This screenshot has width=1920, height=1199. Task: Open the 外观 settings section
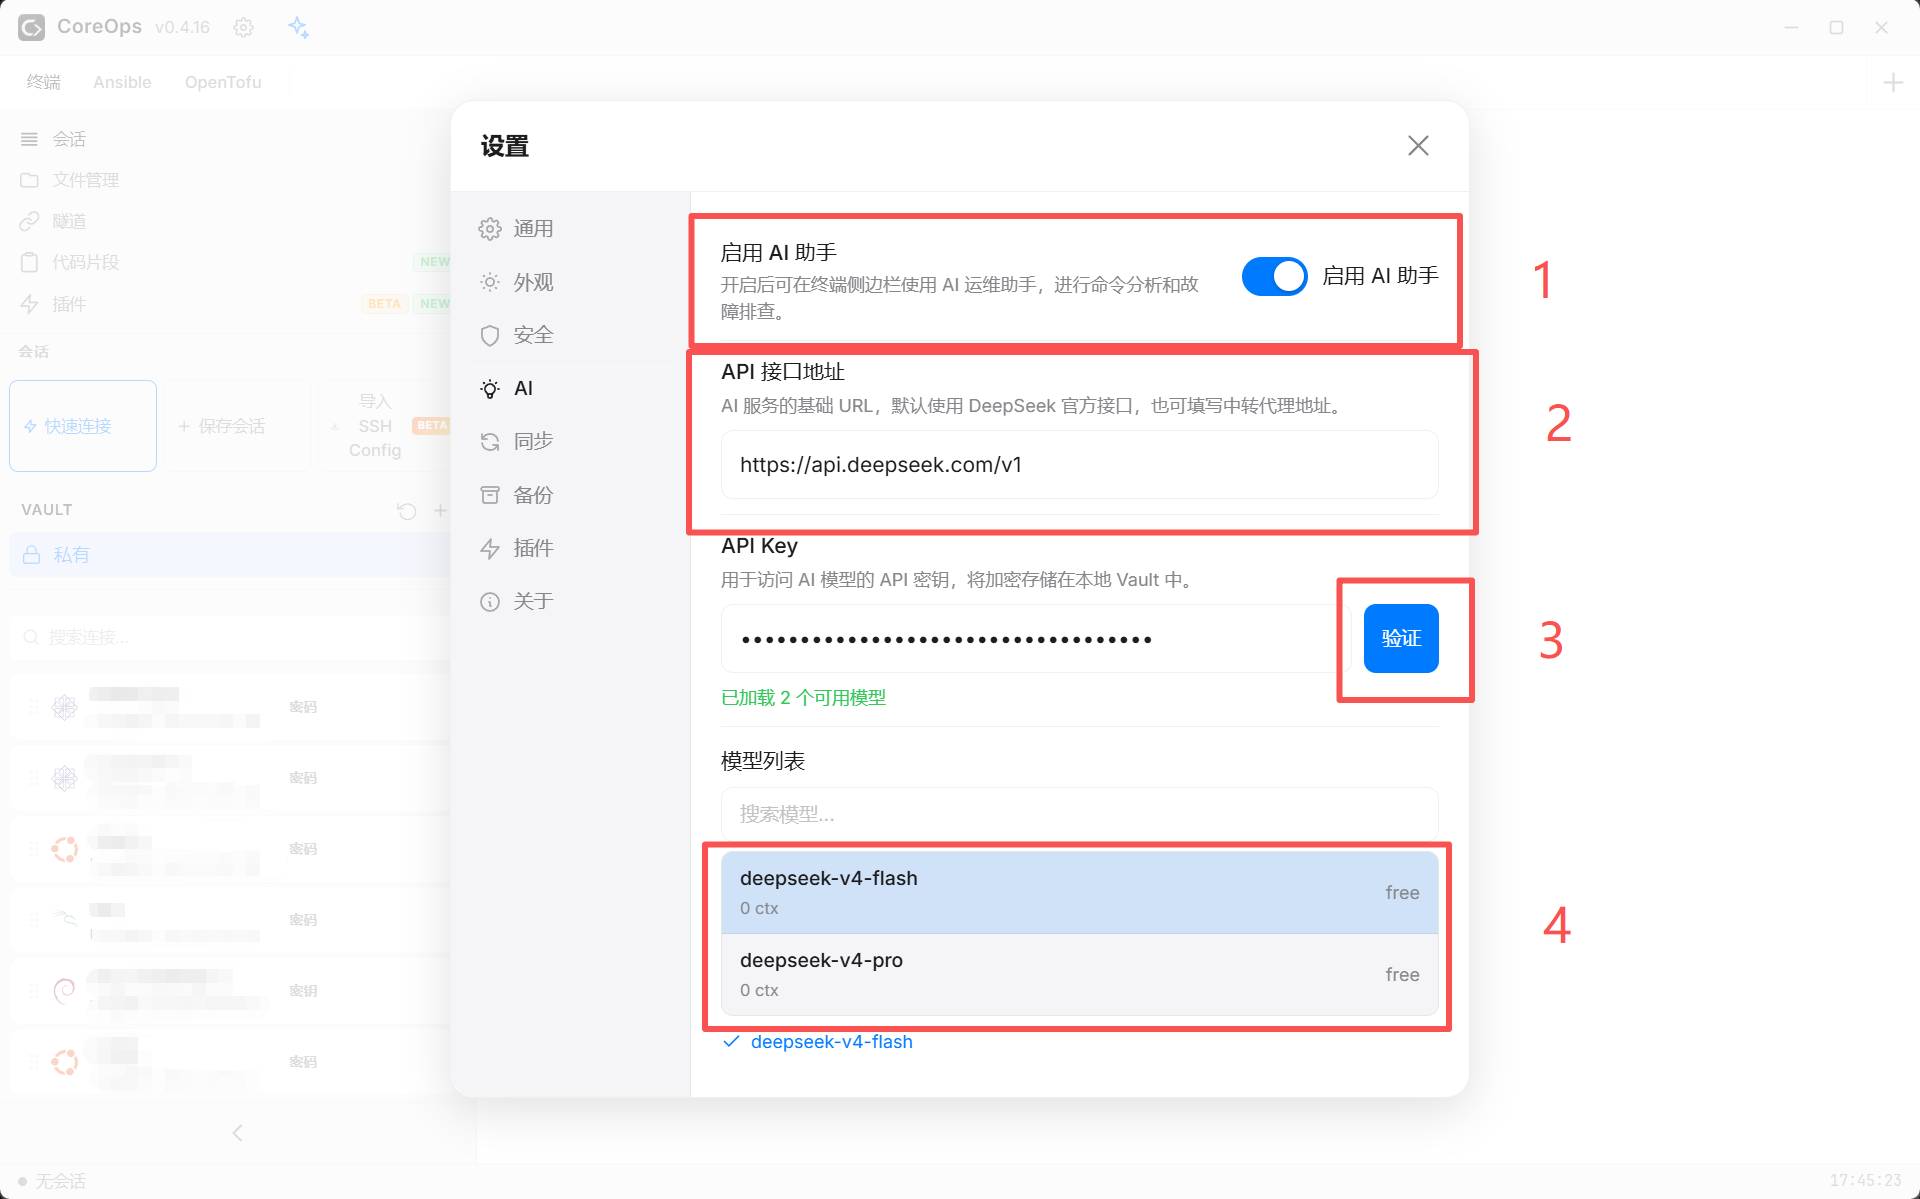click(x=570, y=282)
